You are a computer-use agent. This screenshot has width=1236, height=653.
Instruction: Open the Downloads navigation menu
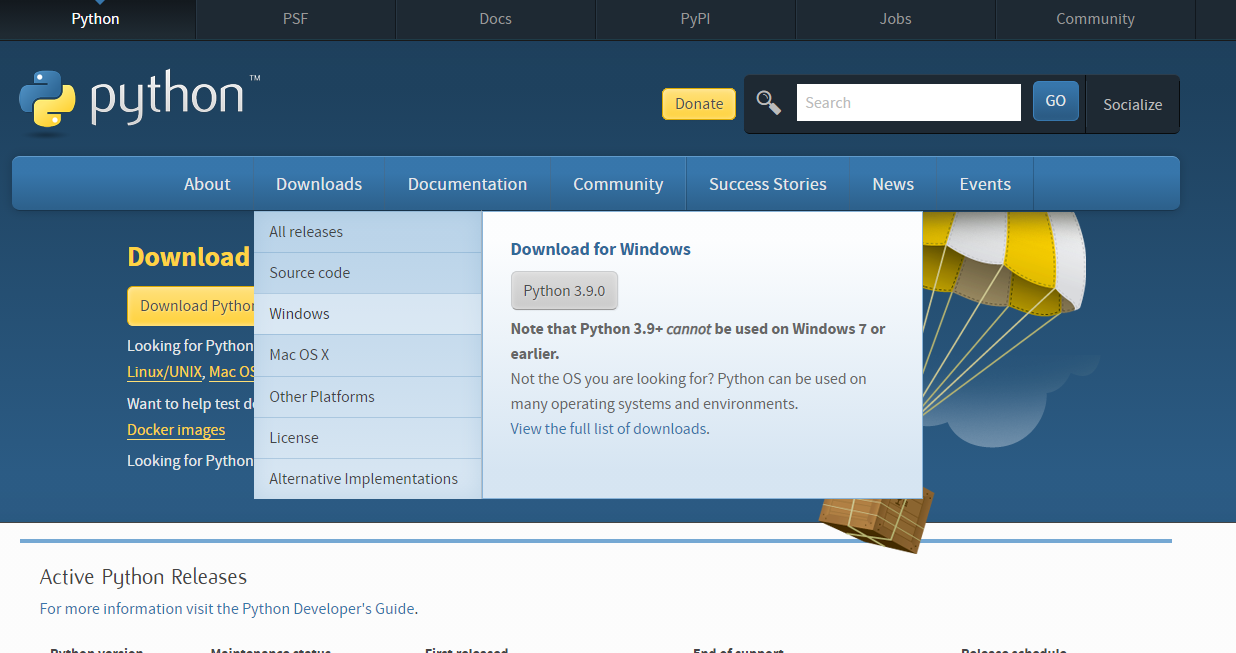pyautogui.click(x=319, y=184)
